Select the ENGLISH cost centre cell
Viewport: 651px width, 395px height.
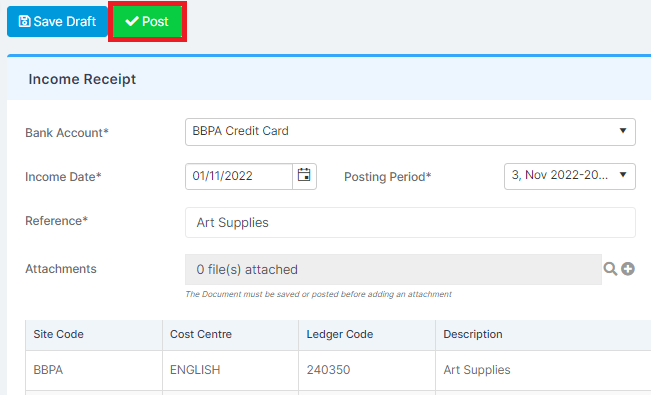coord(230,370)
